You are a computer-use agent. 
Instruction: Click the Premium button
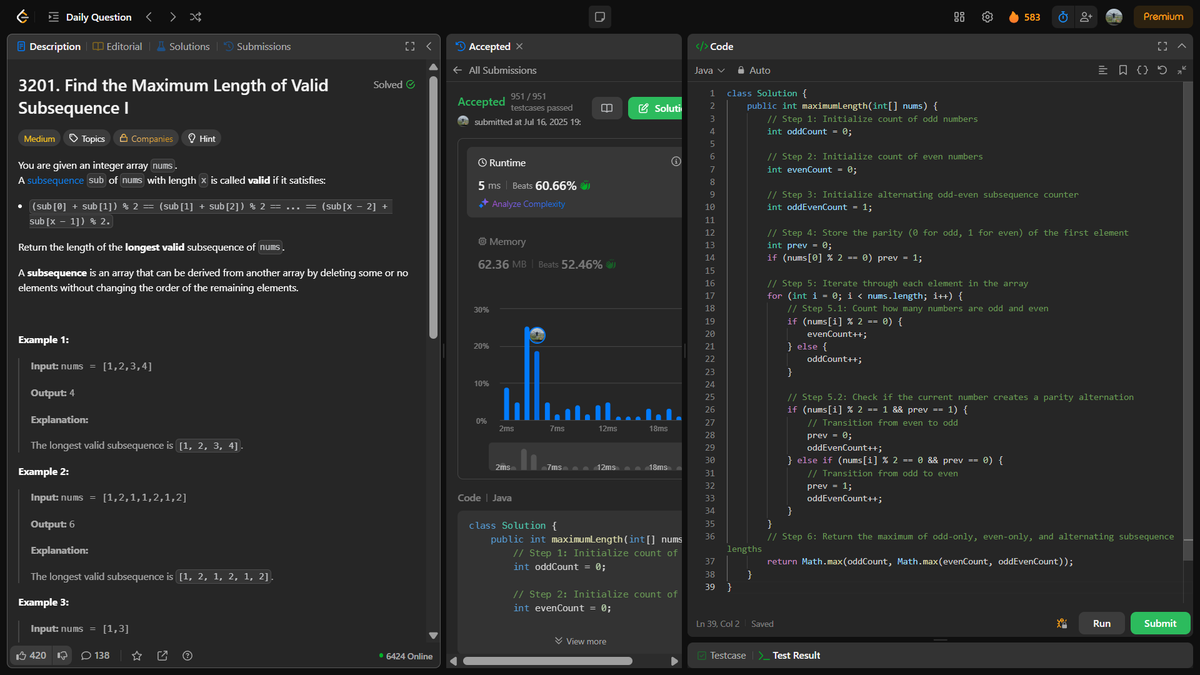tap(1163, 17)
